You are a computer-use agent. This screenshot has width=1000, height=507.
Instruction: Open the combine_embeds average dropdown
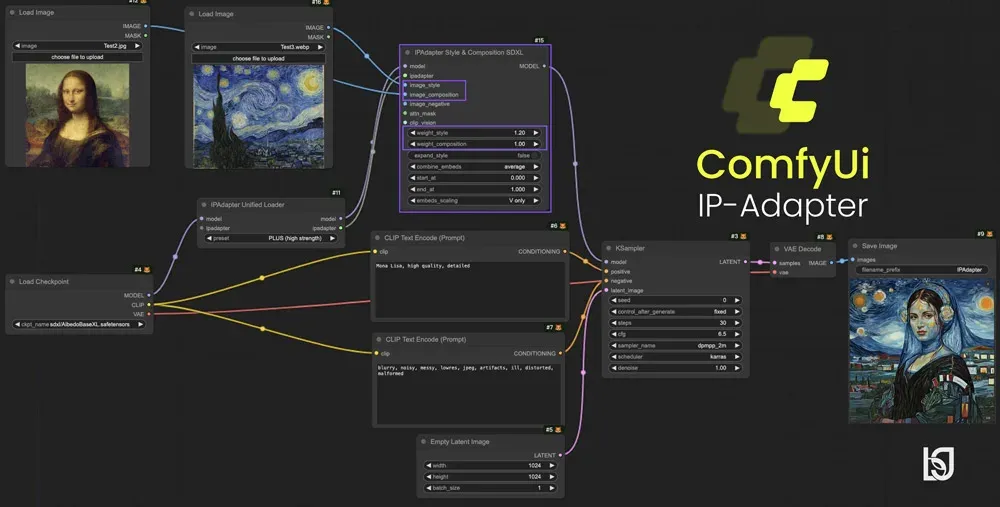click(475, 166)
